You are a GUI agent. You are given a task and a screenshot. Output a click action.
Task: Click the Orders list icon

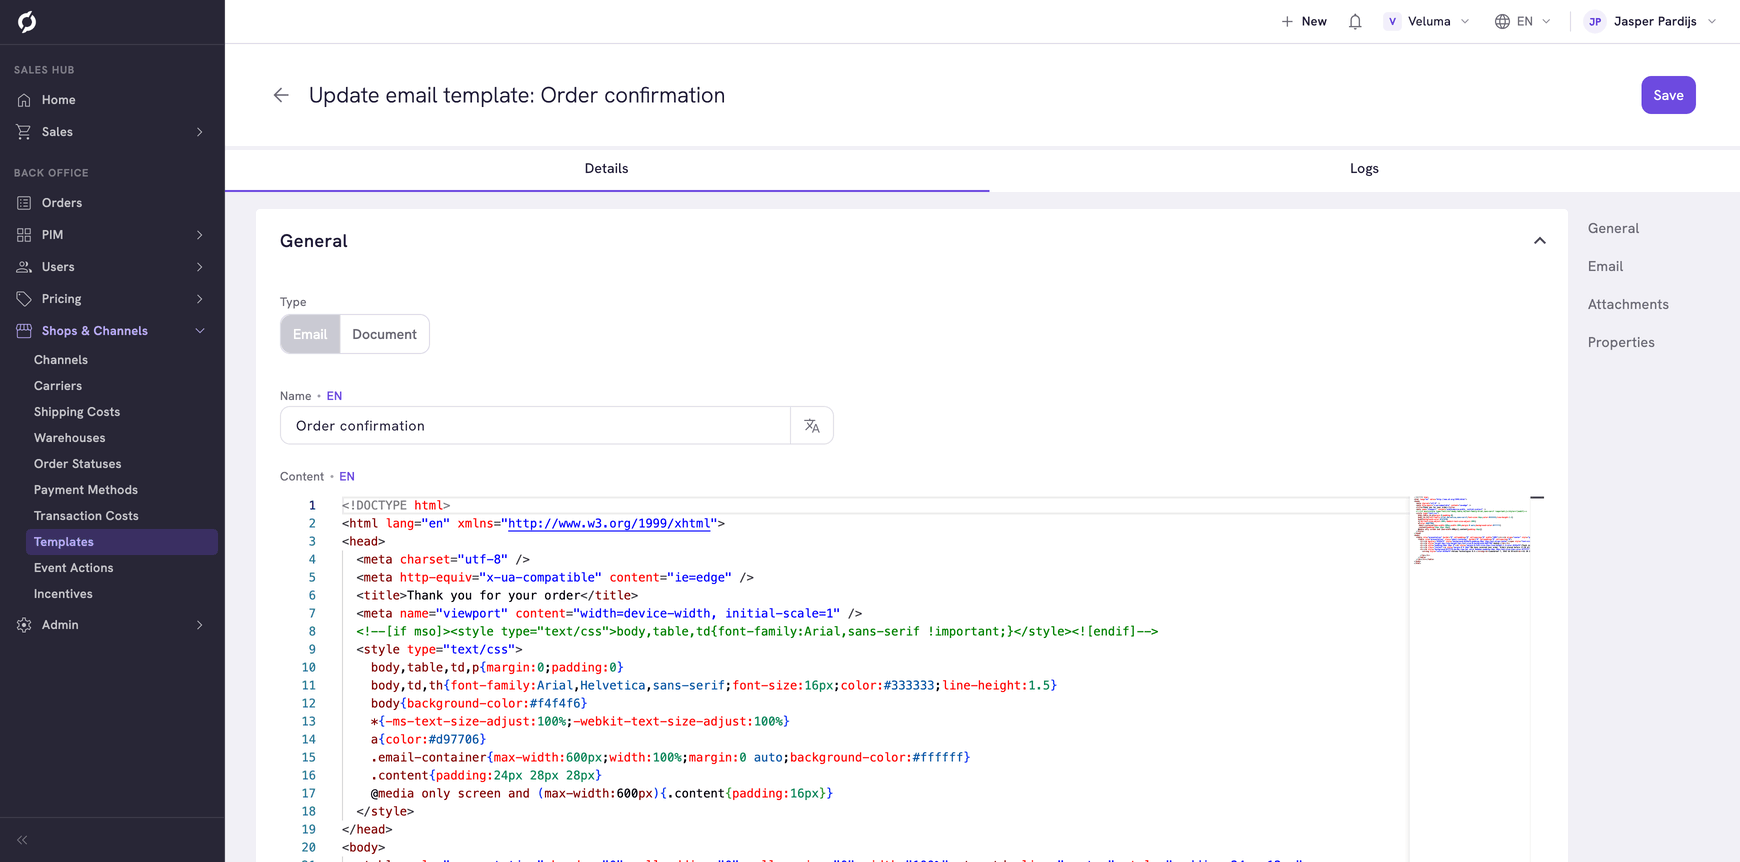pos(24,203)
